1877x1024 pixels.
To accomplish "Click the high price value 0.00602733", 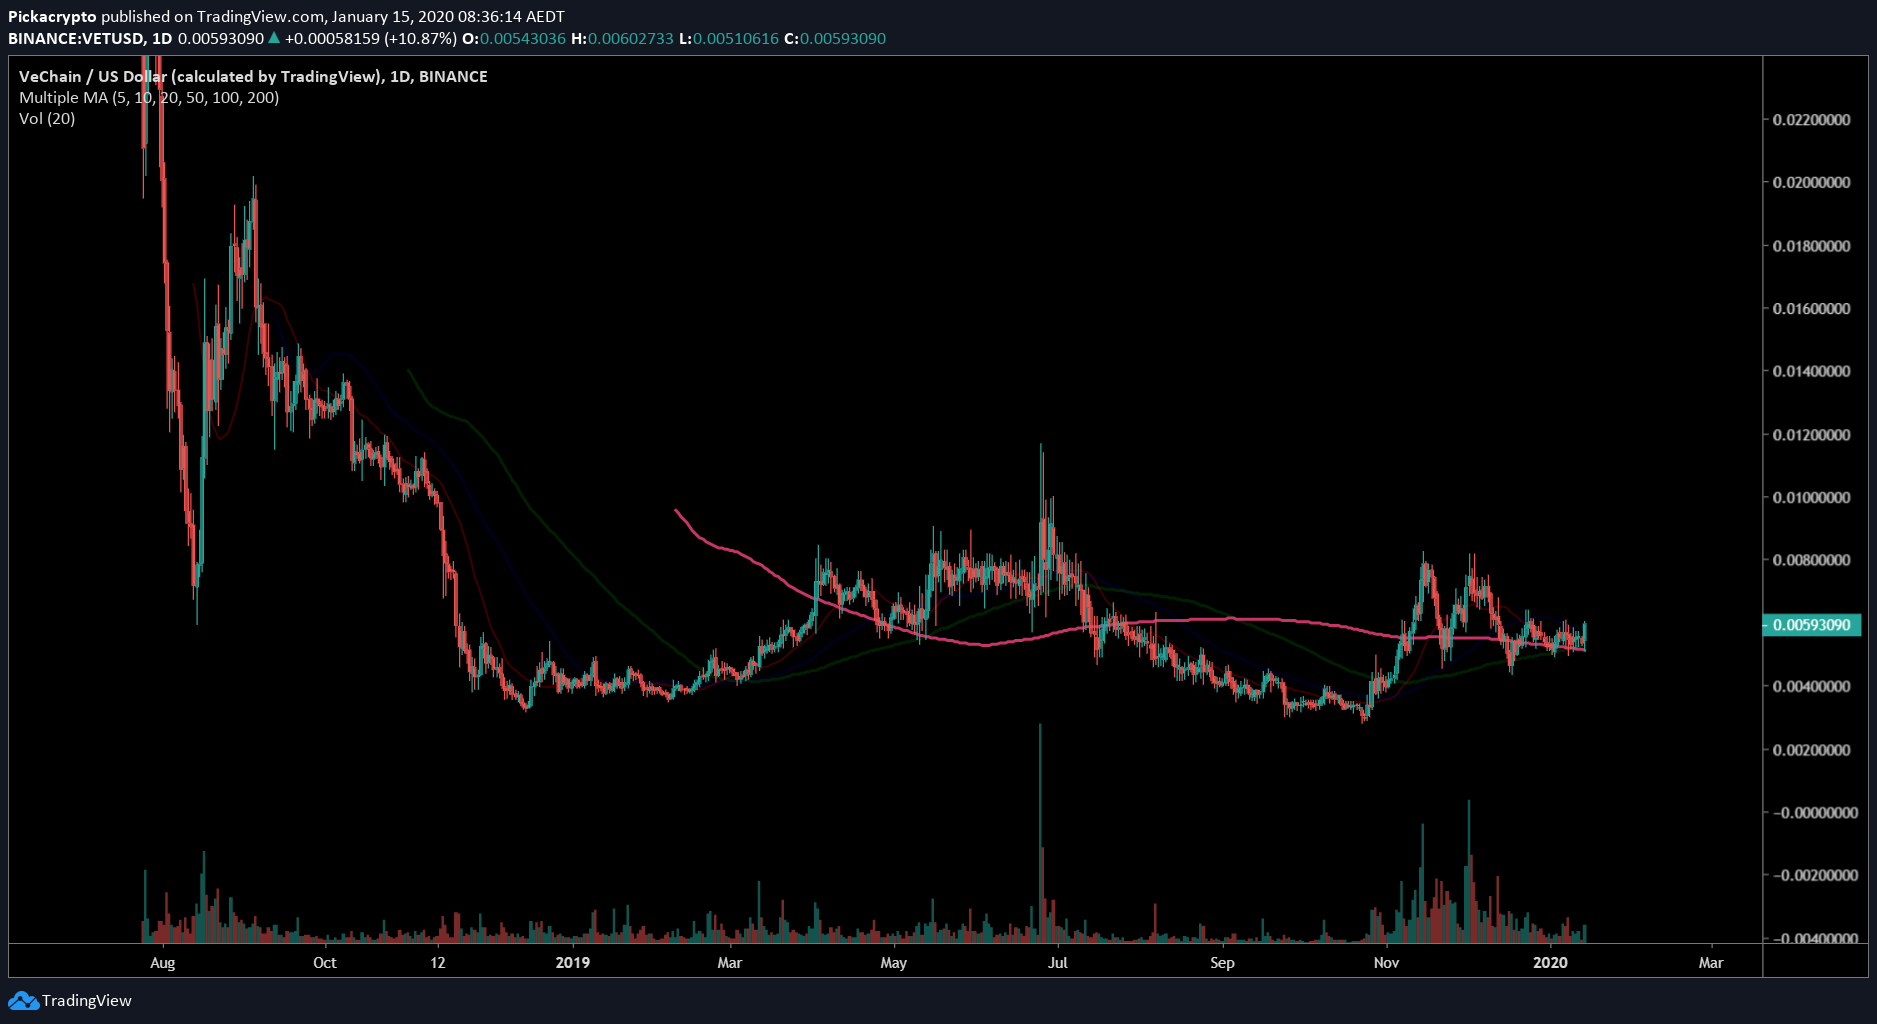I will pos(630,39).
